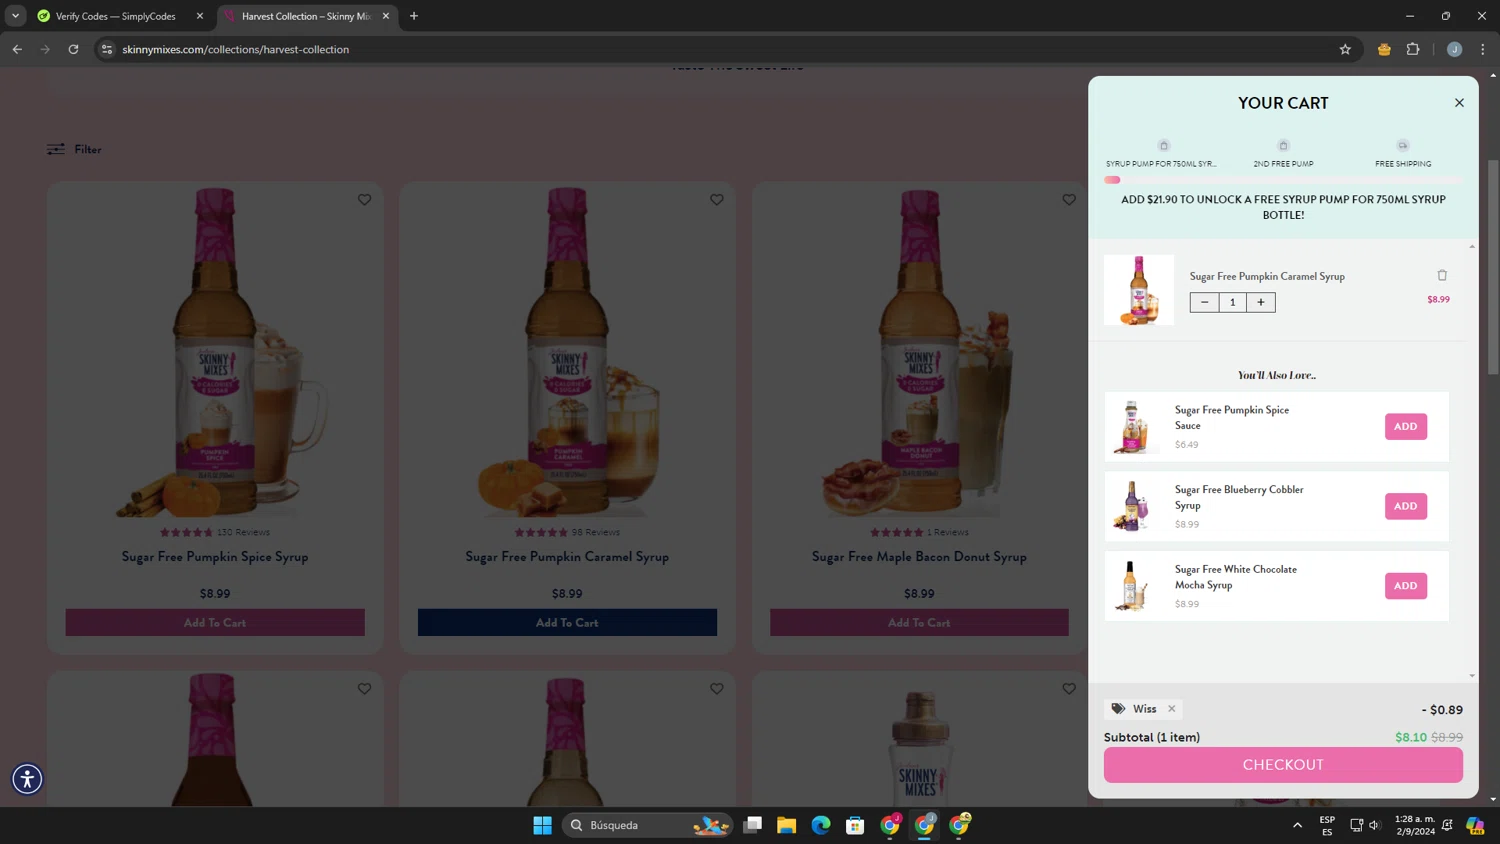
Task: Click the coupon extension icon in toolbar
Action: pyautogui.click(x=1384, y=49)
